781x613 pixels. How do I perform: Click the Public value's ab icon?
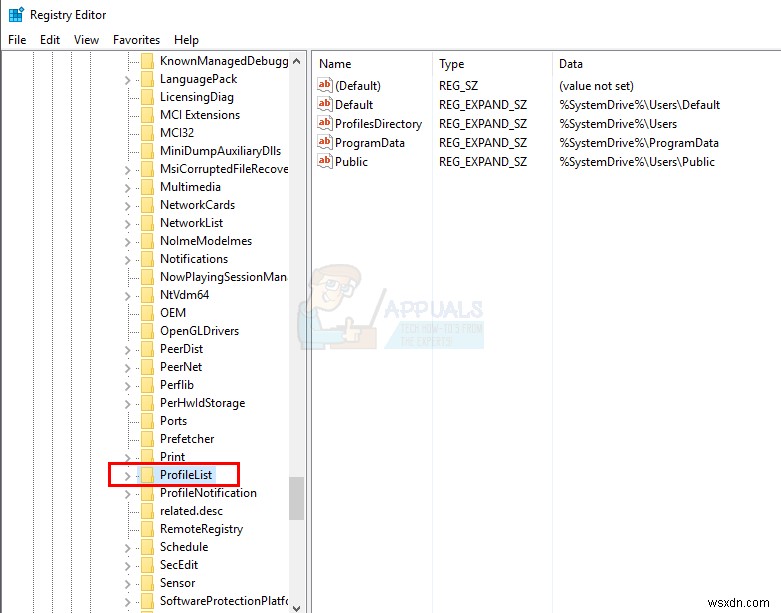coord(325,161)
